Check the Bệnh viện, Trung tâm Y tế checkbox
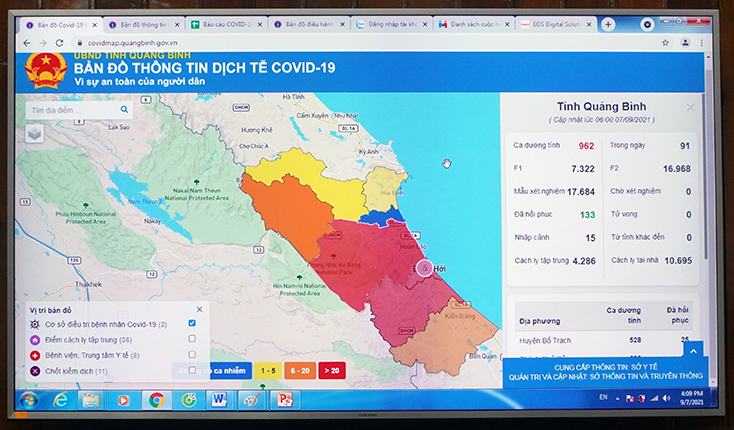Viewport: 734px width, 430px height. 192,354
